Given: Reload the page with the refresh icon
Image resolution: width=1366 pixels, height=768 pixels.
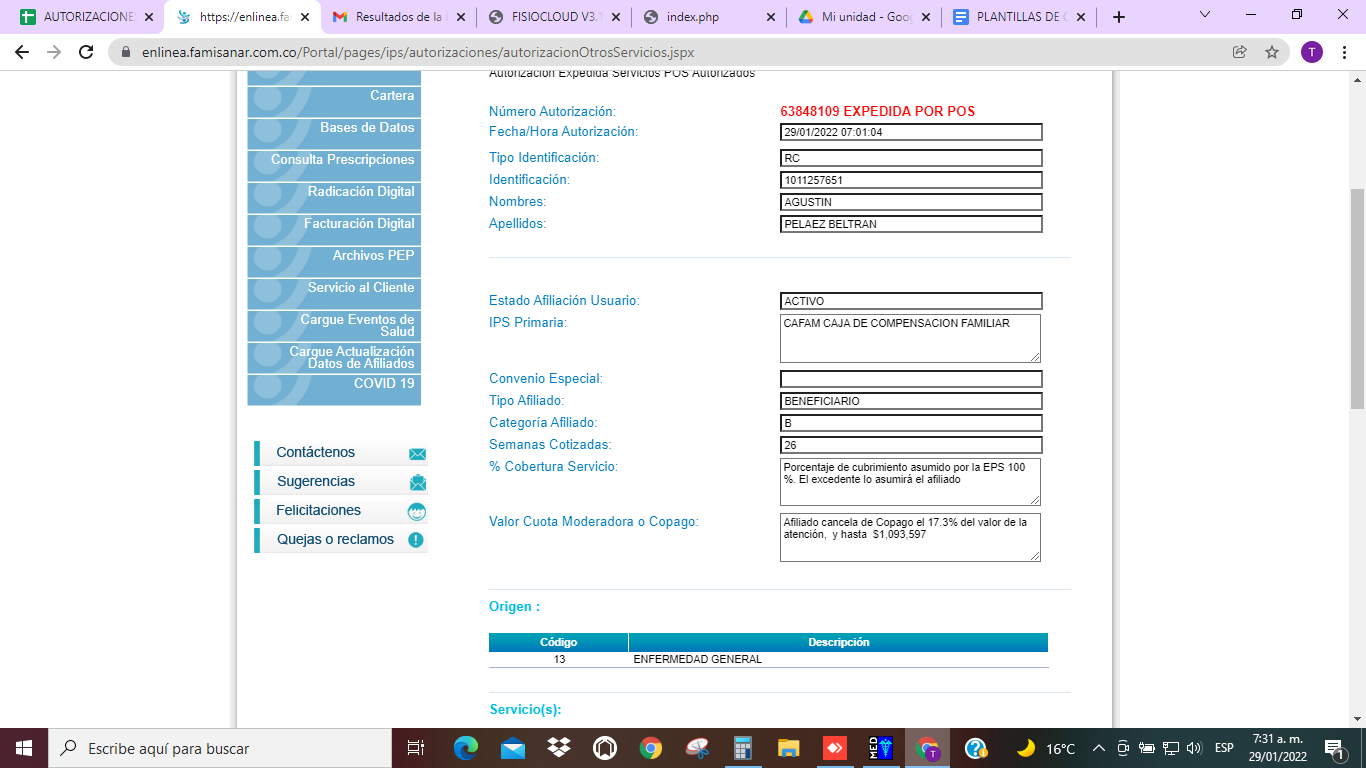Looking at the screenshot, I should coord(86,52).
